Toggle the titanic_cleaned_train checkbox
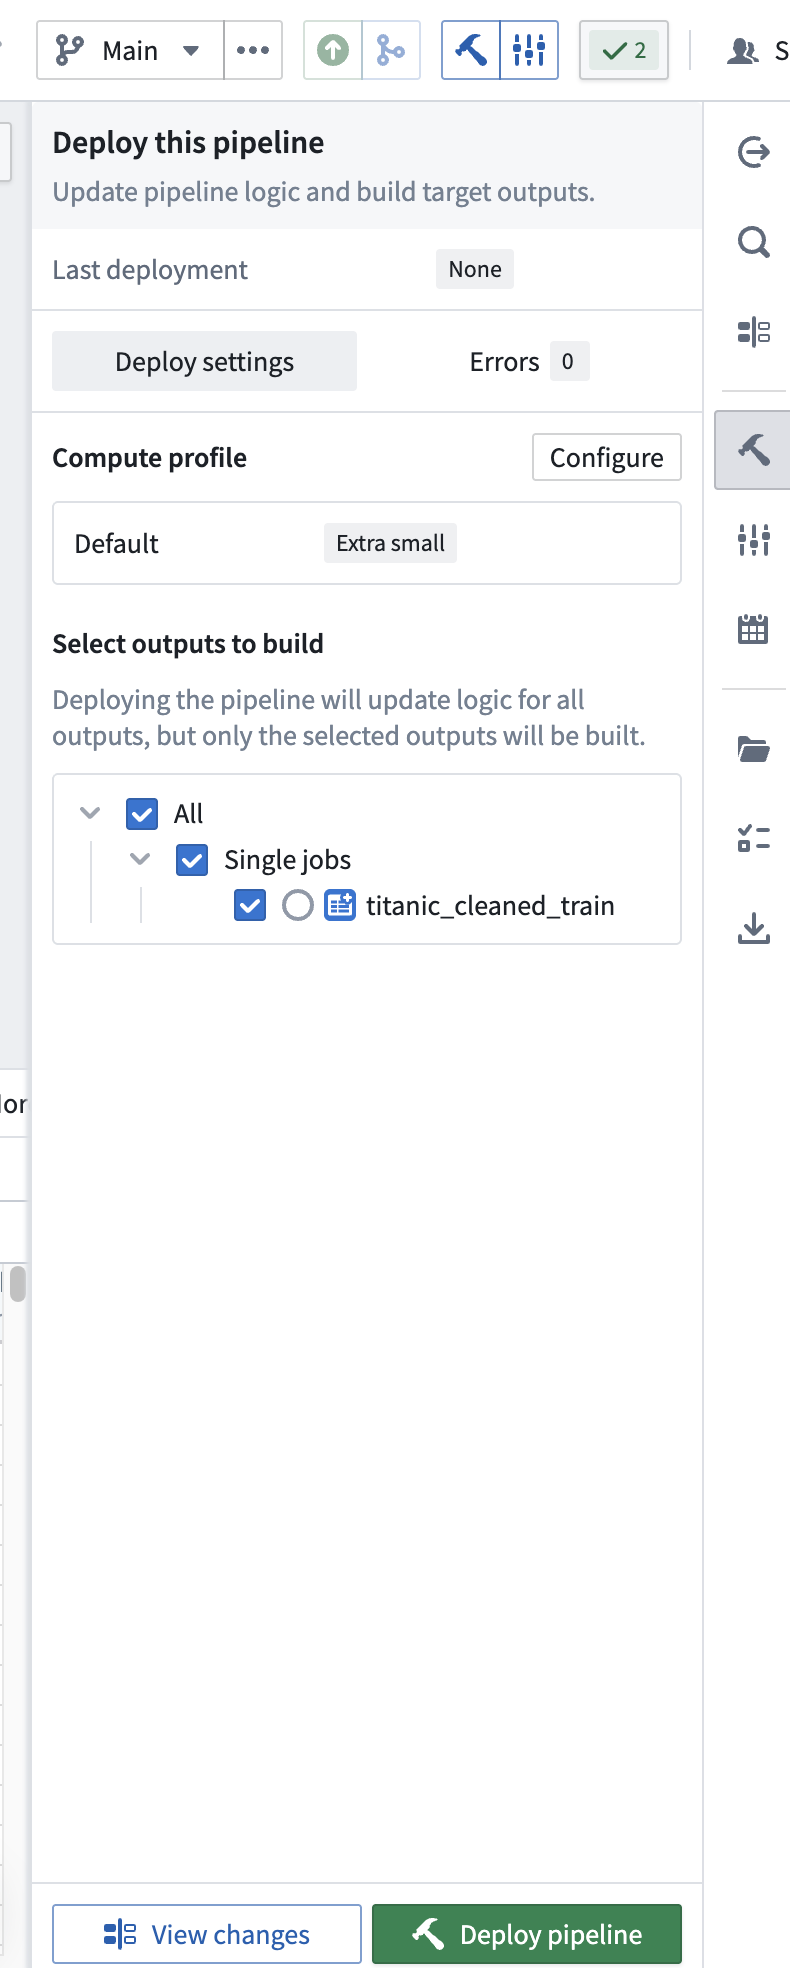The width and height of the screenshot is (790, 1968). (250, 905)
